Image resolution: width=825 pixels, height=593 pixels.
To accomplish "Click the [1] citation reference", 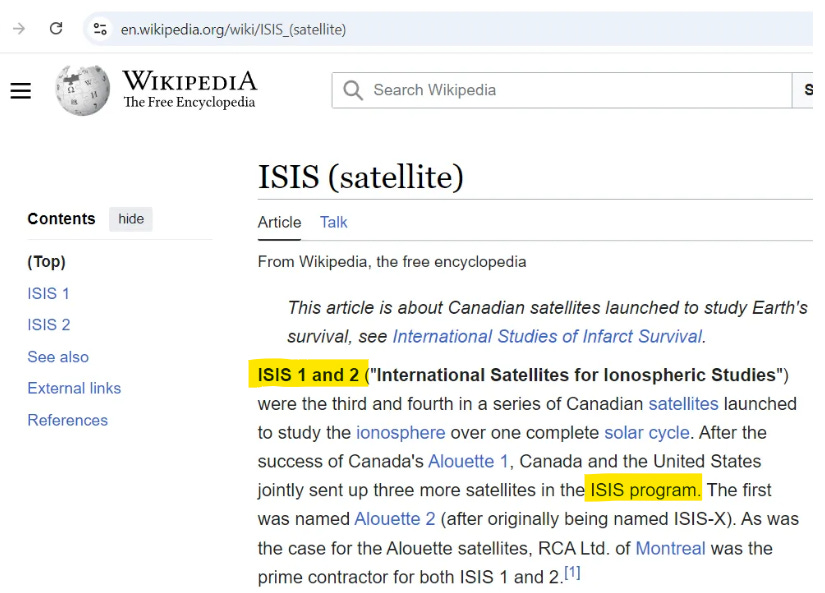I will [572, 572].
